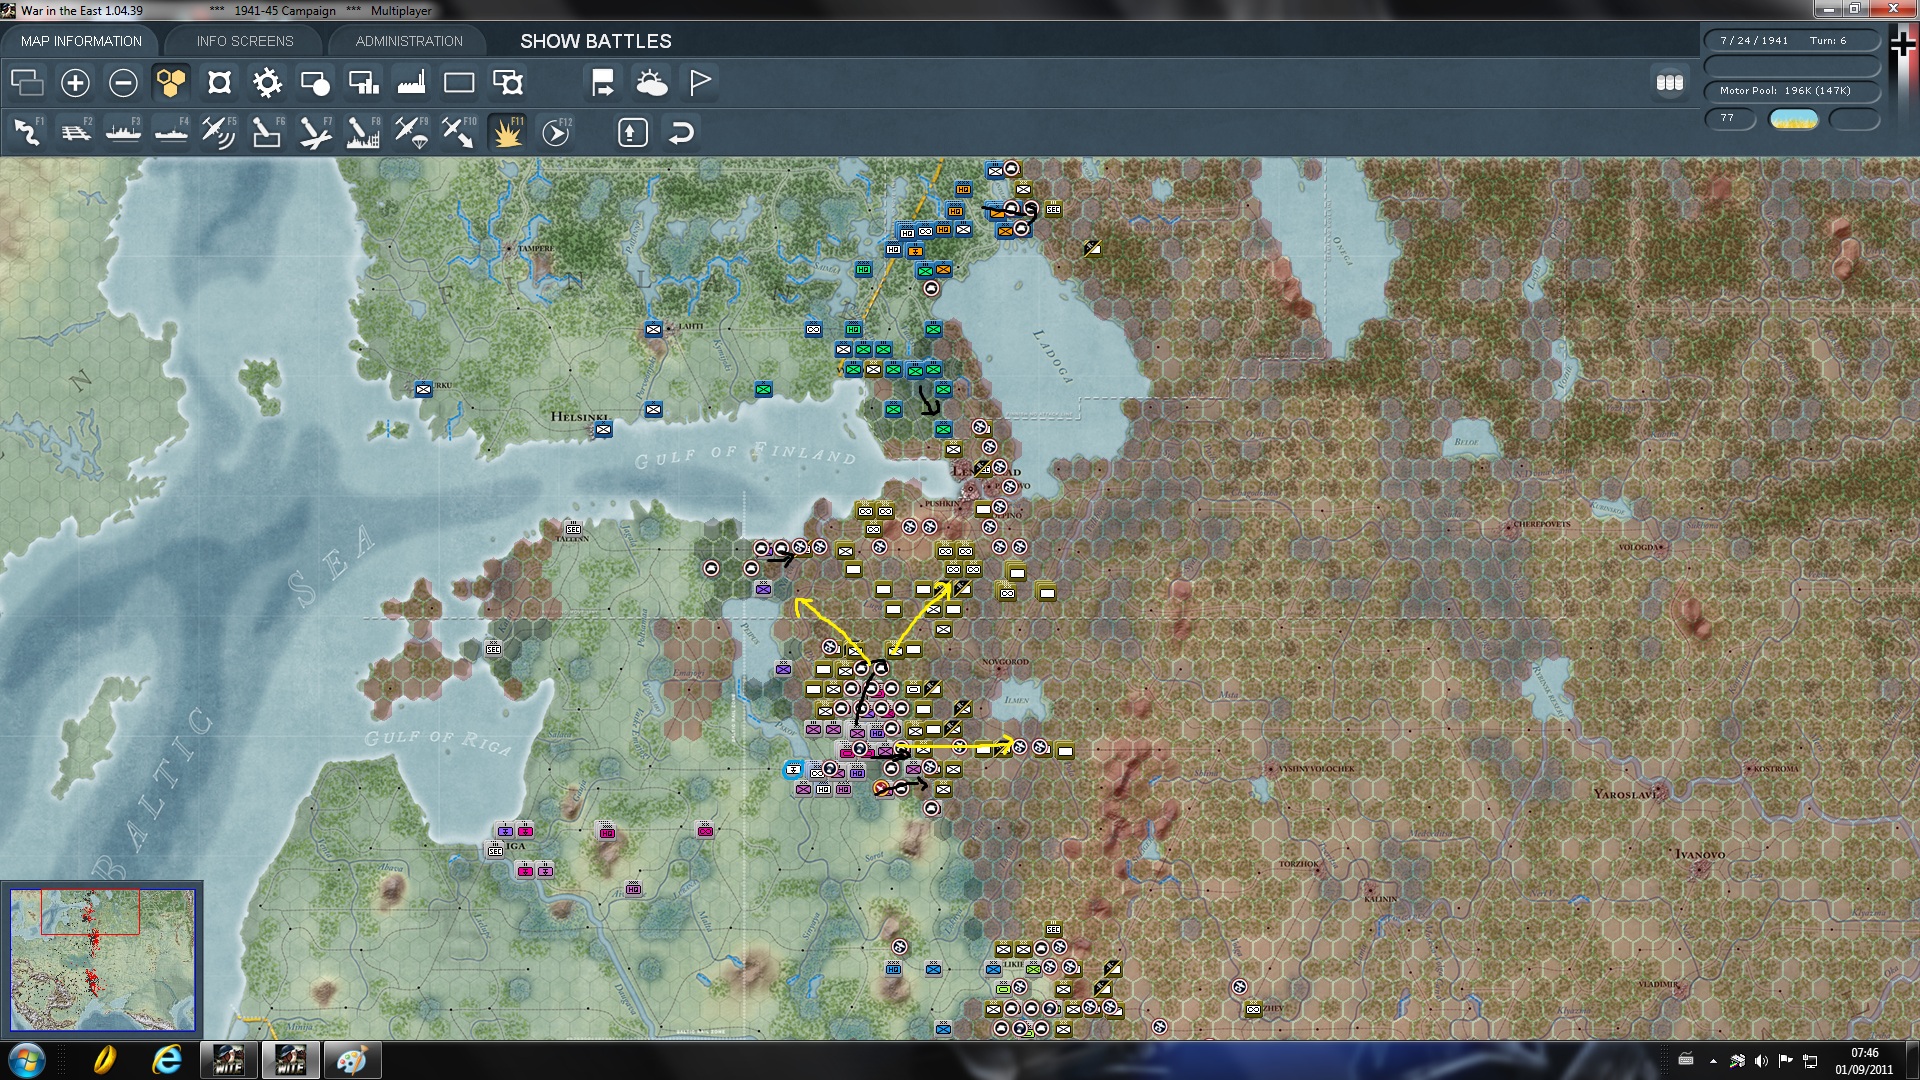Click the four-pronged square icon in the toolbar
Image resolution: width=1920 pixels, height=1080 pixels.
[219, 83]
